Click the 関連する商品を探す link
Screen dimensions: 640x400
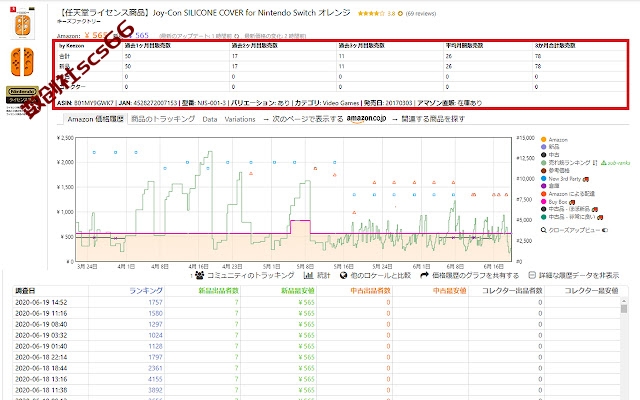pos(433,119)
